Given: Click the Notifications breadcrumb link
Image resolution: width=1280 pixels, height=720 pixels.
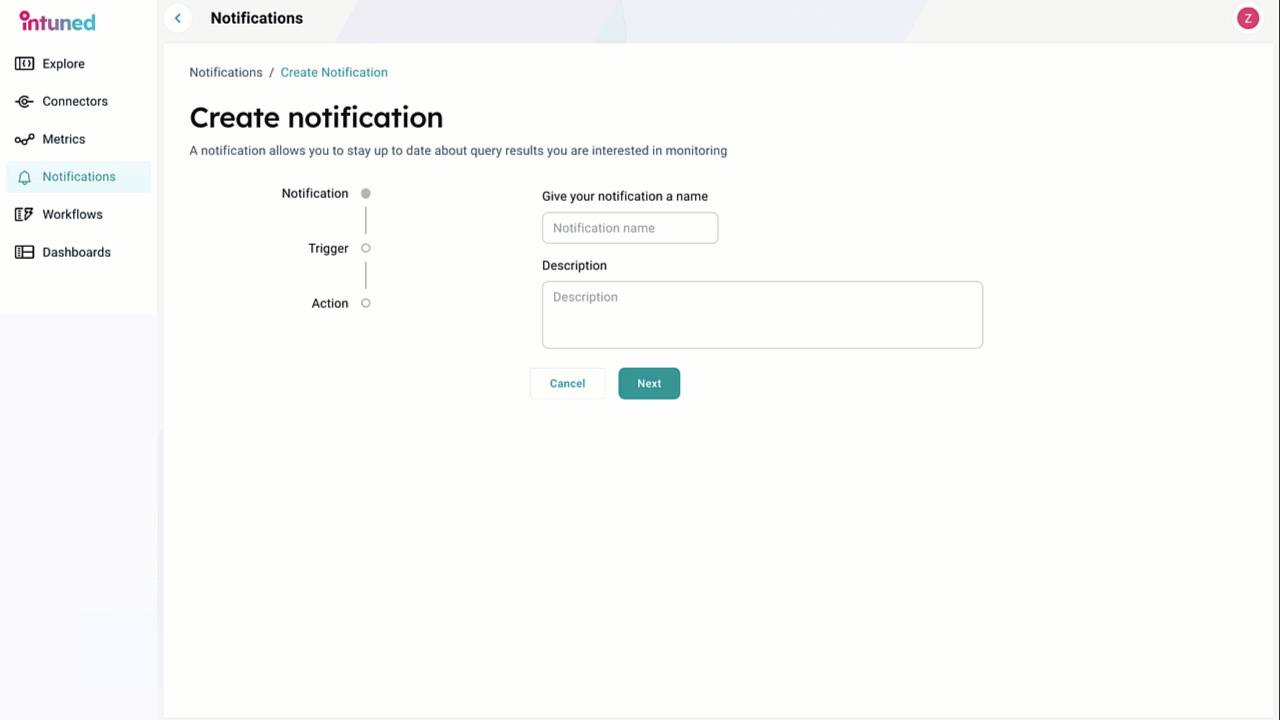Looking at the screenshot, I should [226, 73].
